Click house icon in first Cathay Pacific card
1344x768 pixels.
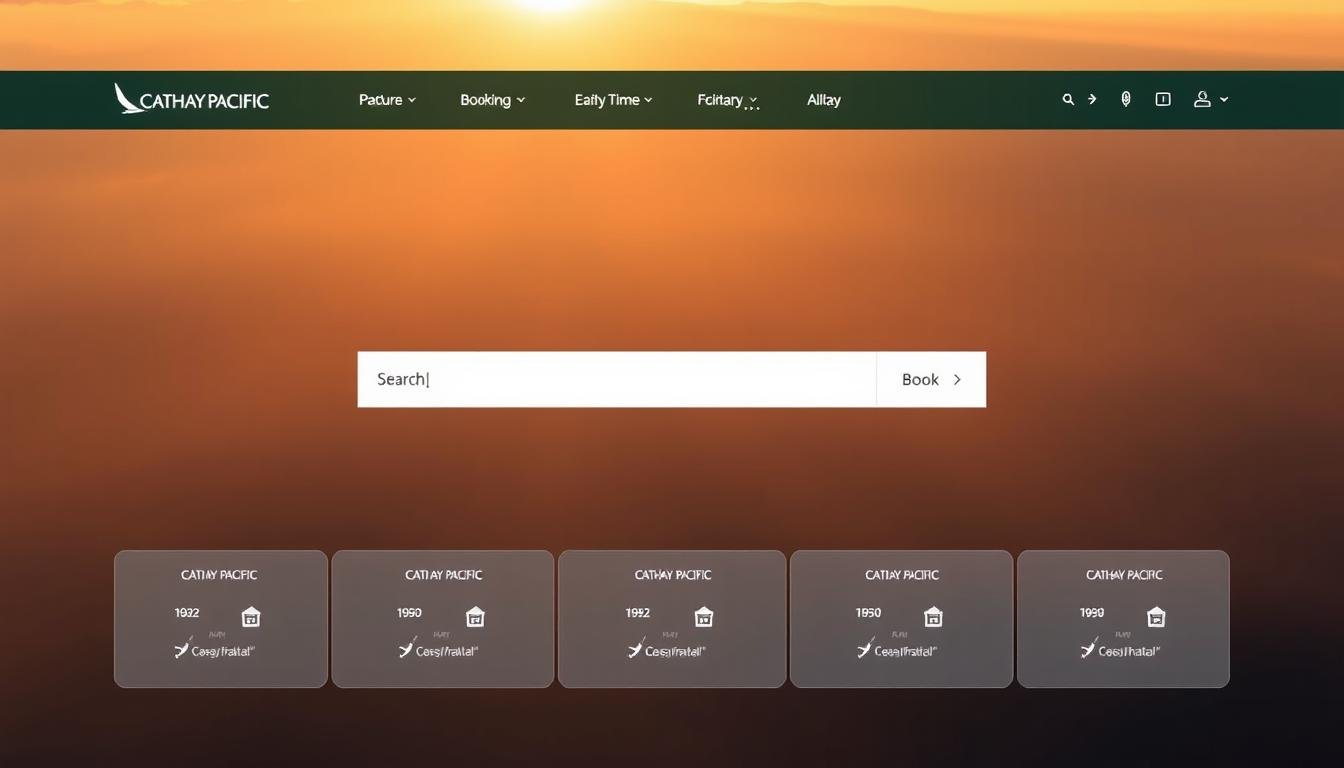[251, 617]
